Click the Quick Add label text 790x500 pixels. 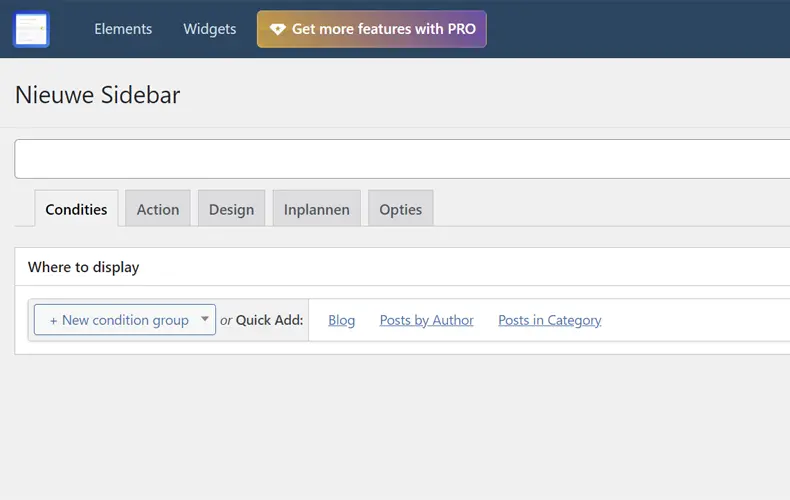[270, 320]
